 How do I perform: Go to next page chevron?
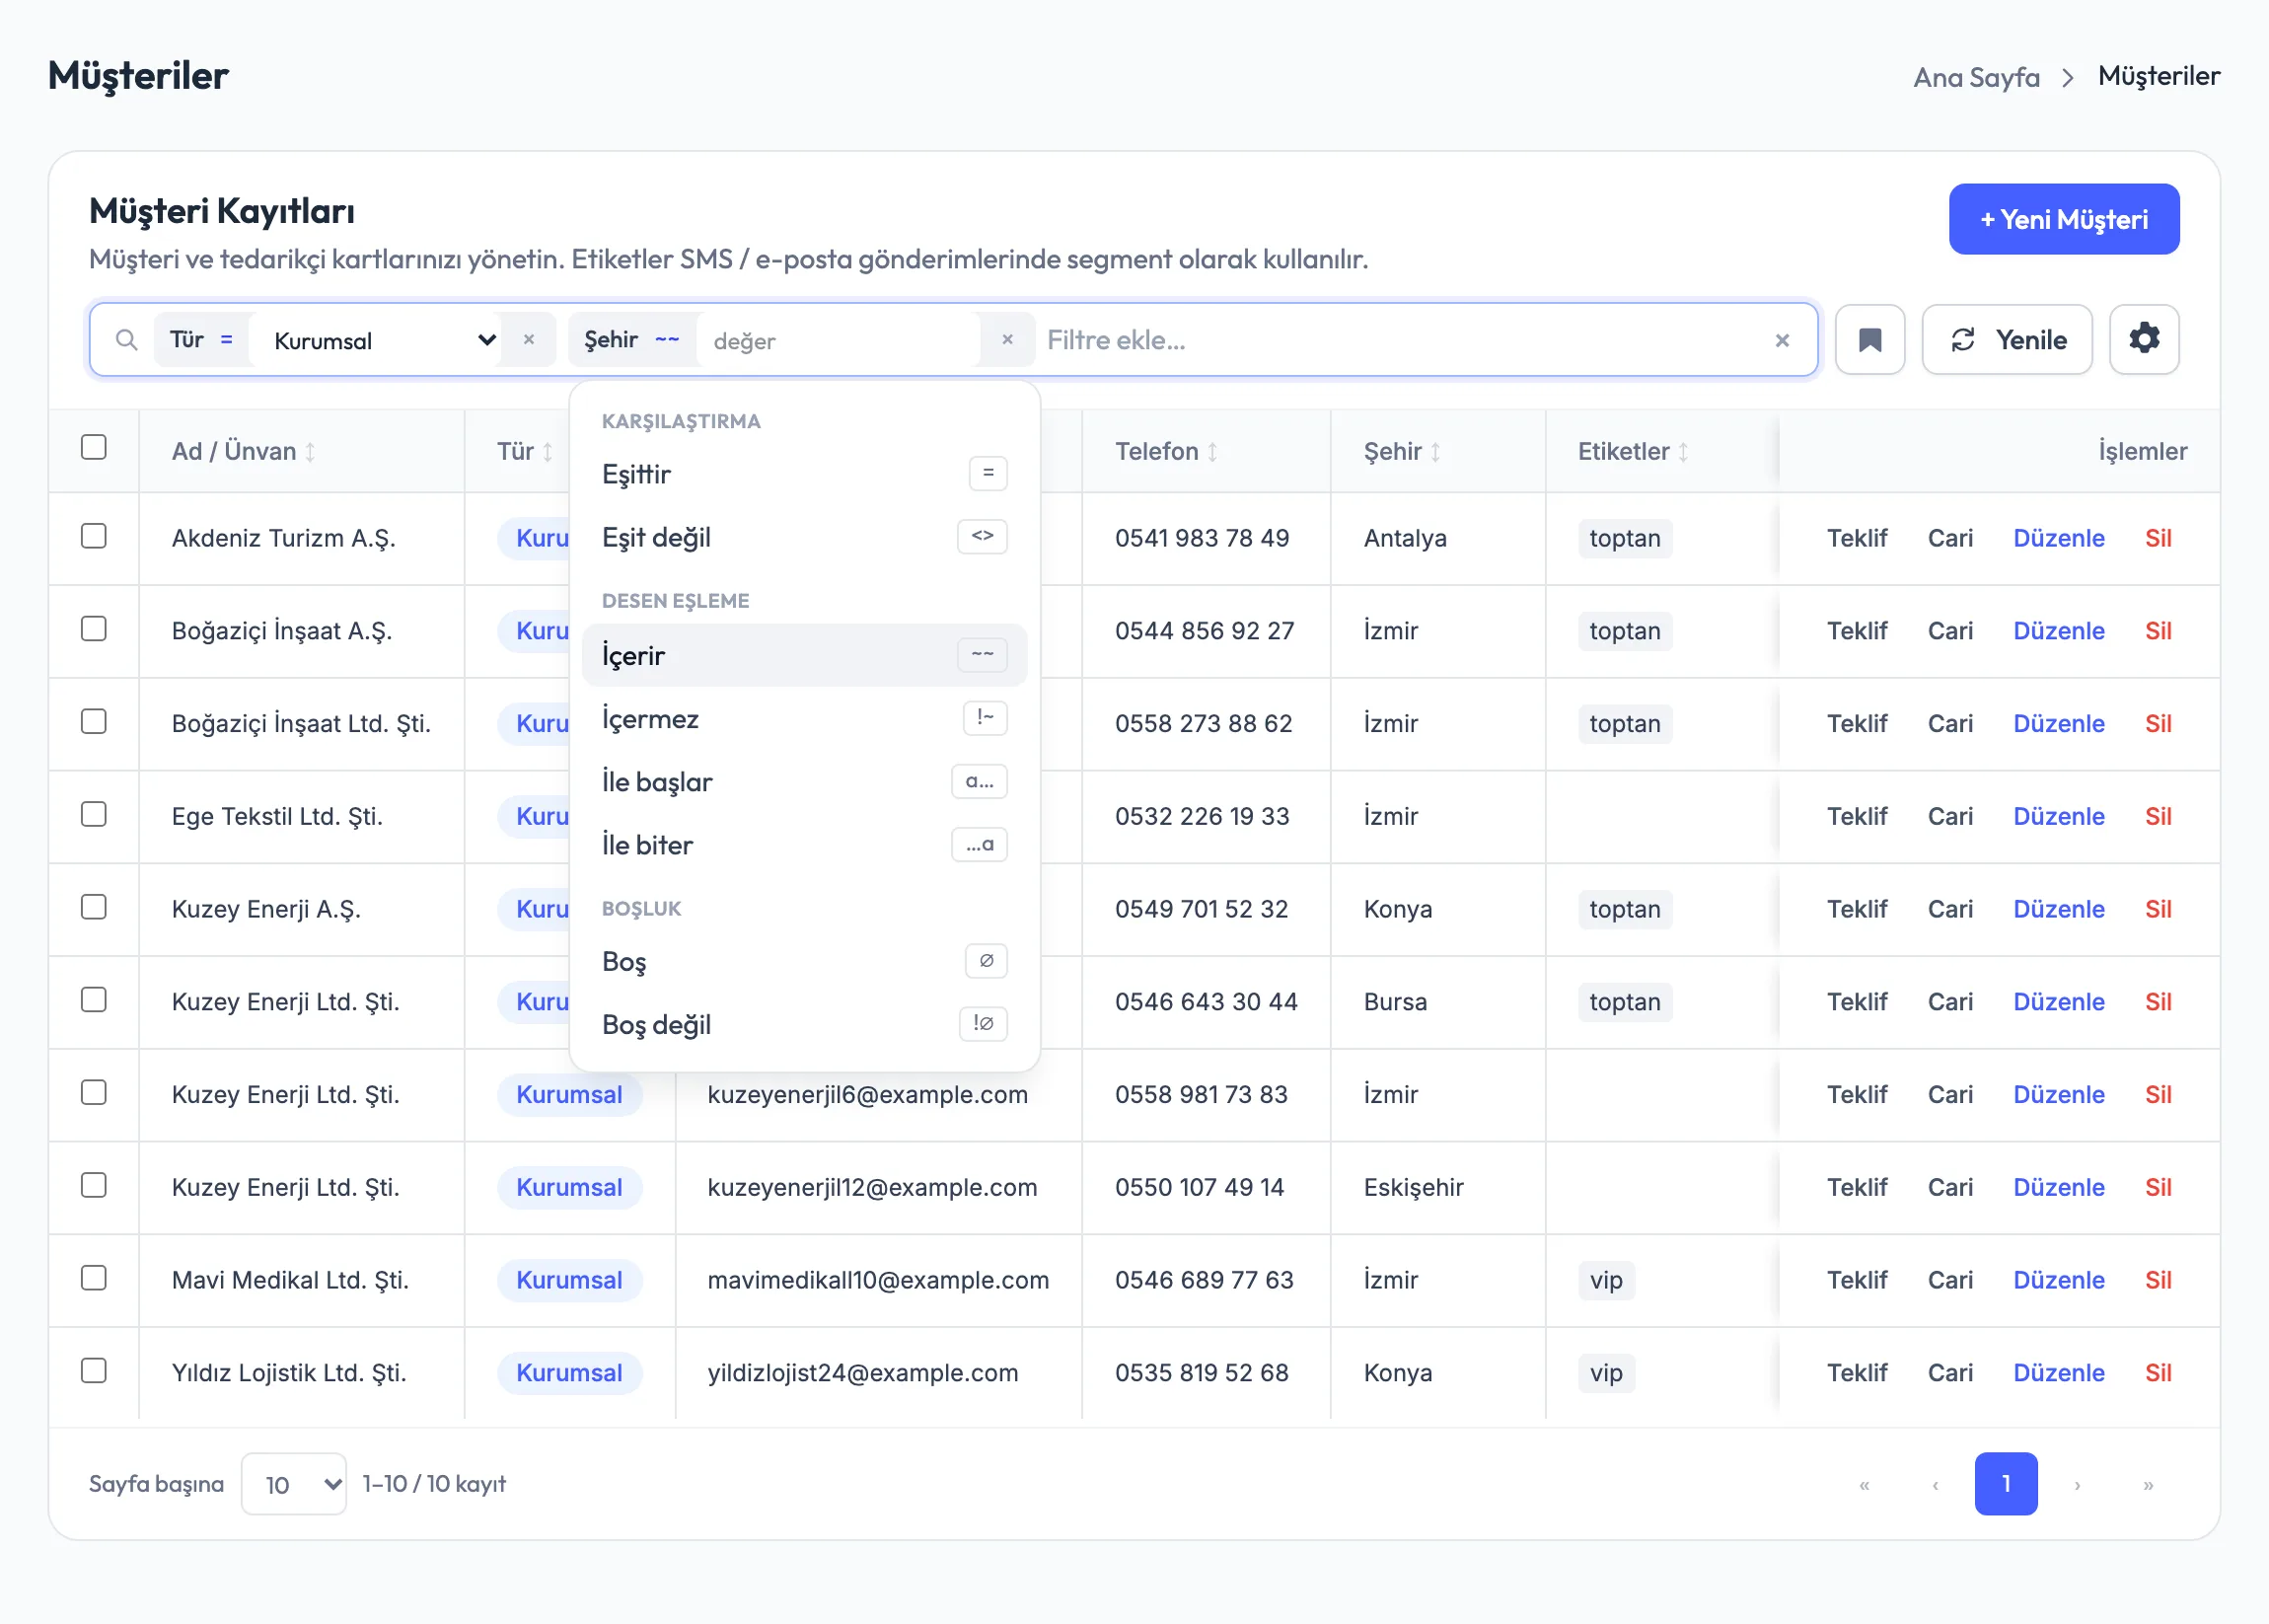pos(2077,1484)
